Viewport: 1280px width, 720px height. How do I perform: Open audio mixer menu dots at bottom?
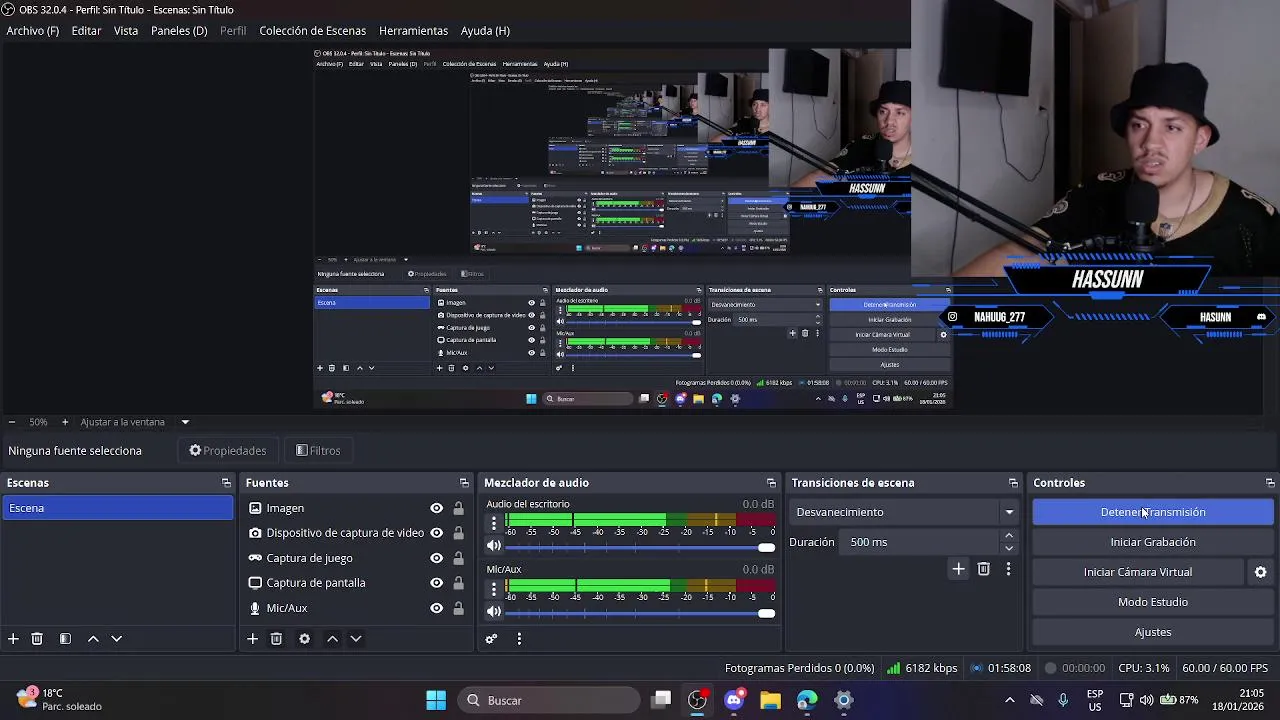pyautogui.click(x=519, y=639)
